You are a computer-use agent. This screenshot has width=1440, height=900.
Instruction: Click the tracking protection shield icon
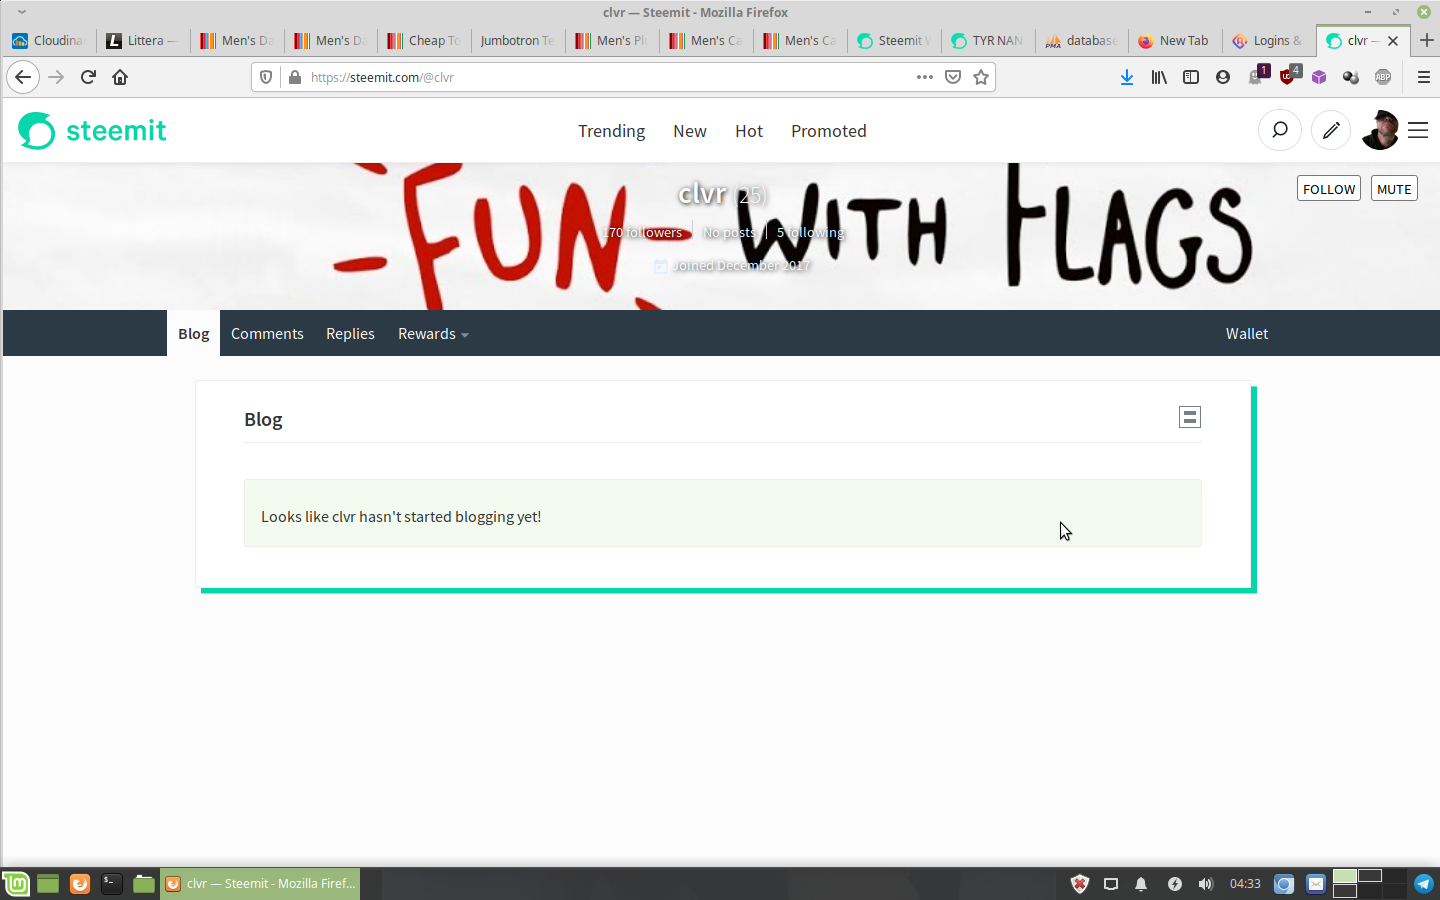point(266,77)
